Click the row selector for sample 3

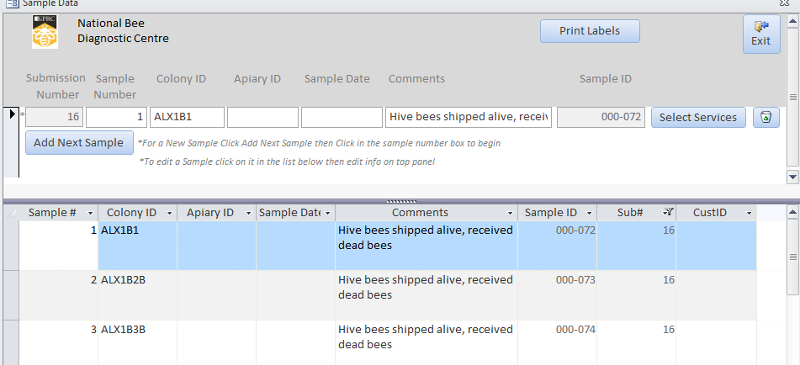pyautogui.click(x=11, y=343)
